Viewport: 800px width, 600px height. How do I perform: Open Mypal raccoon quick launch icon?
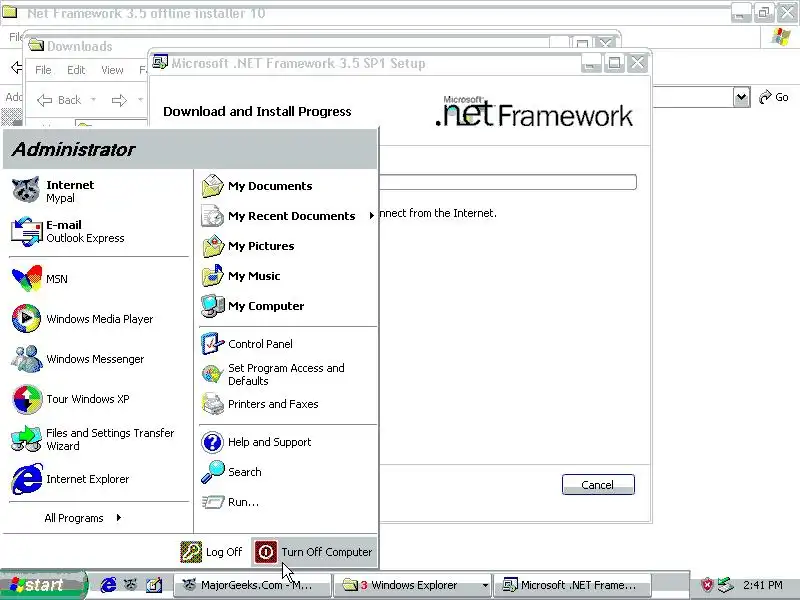131,585
